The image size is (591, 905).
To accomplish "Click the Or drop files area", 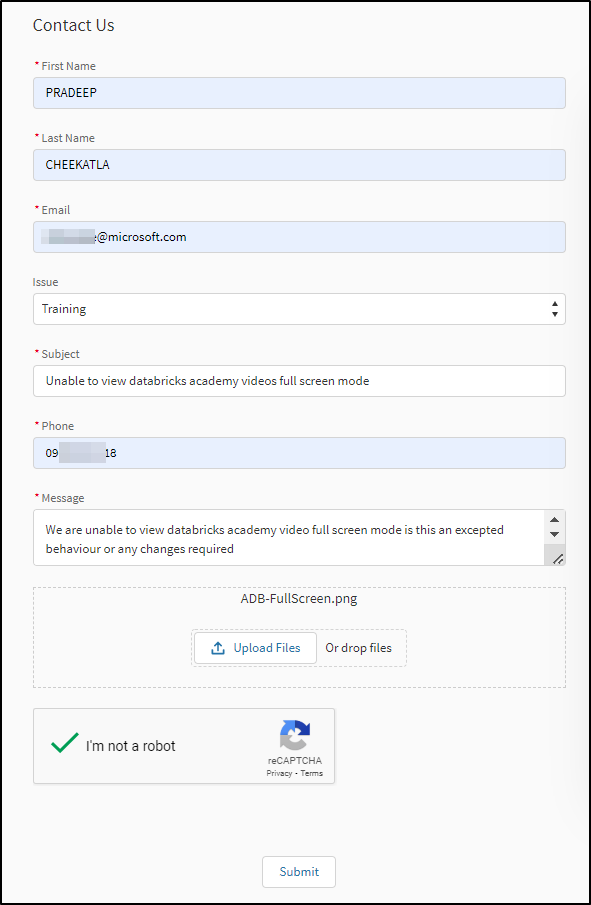I will pos(360,648).
